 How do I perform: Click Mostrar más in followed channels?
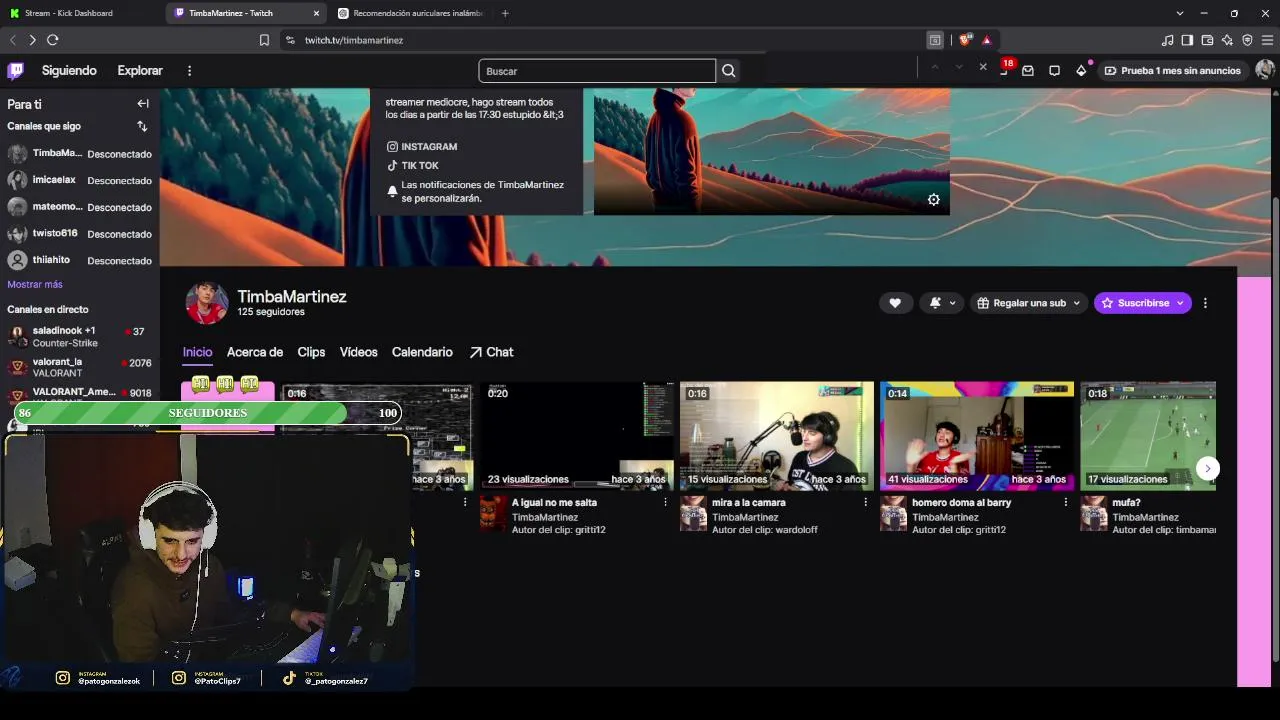35,285
